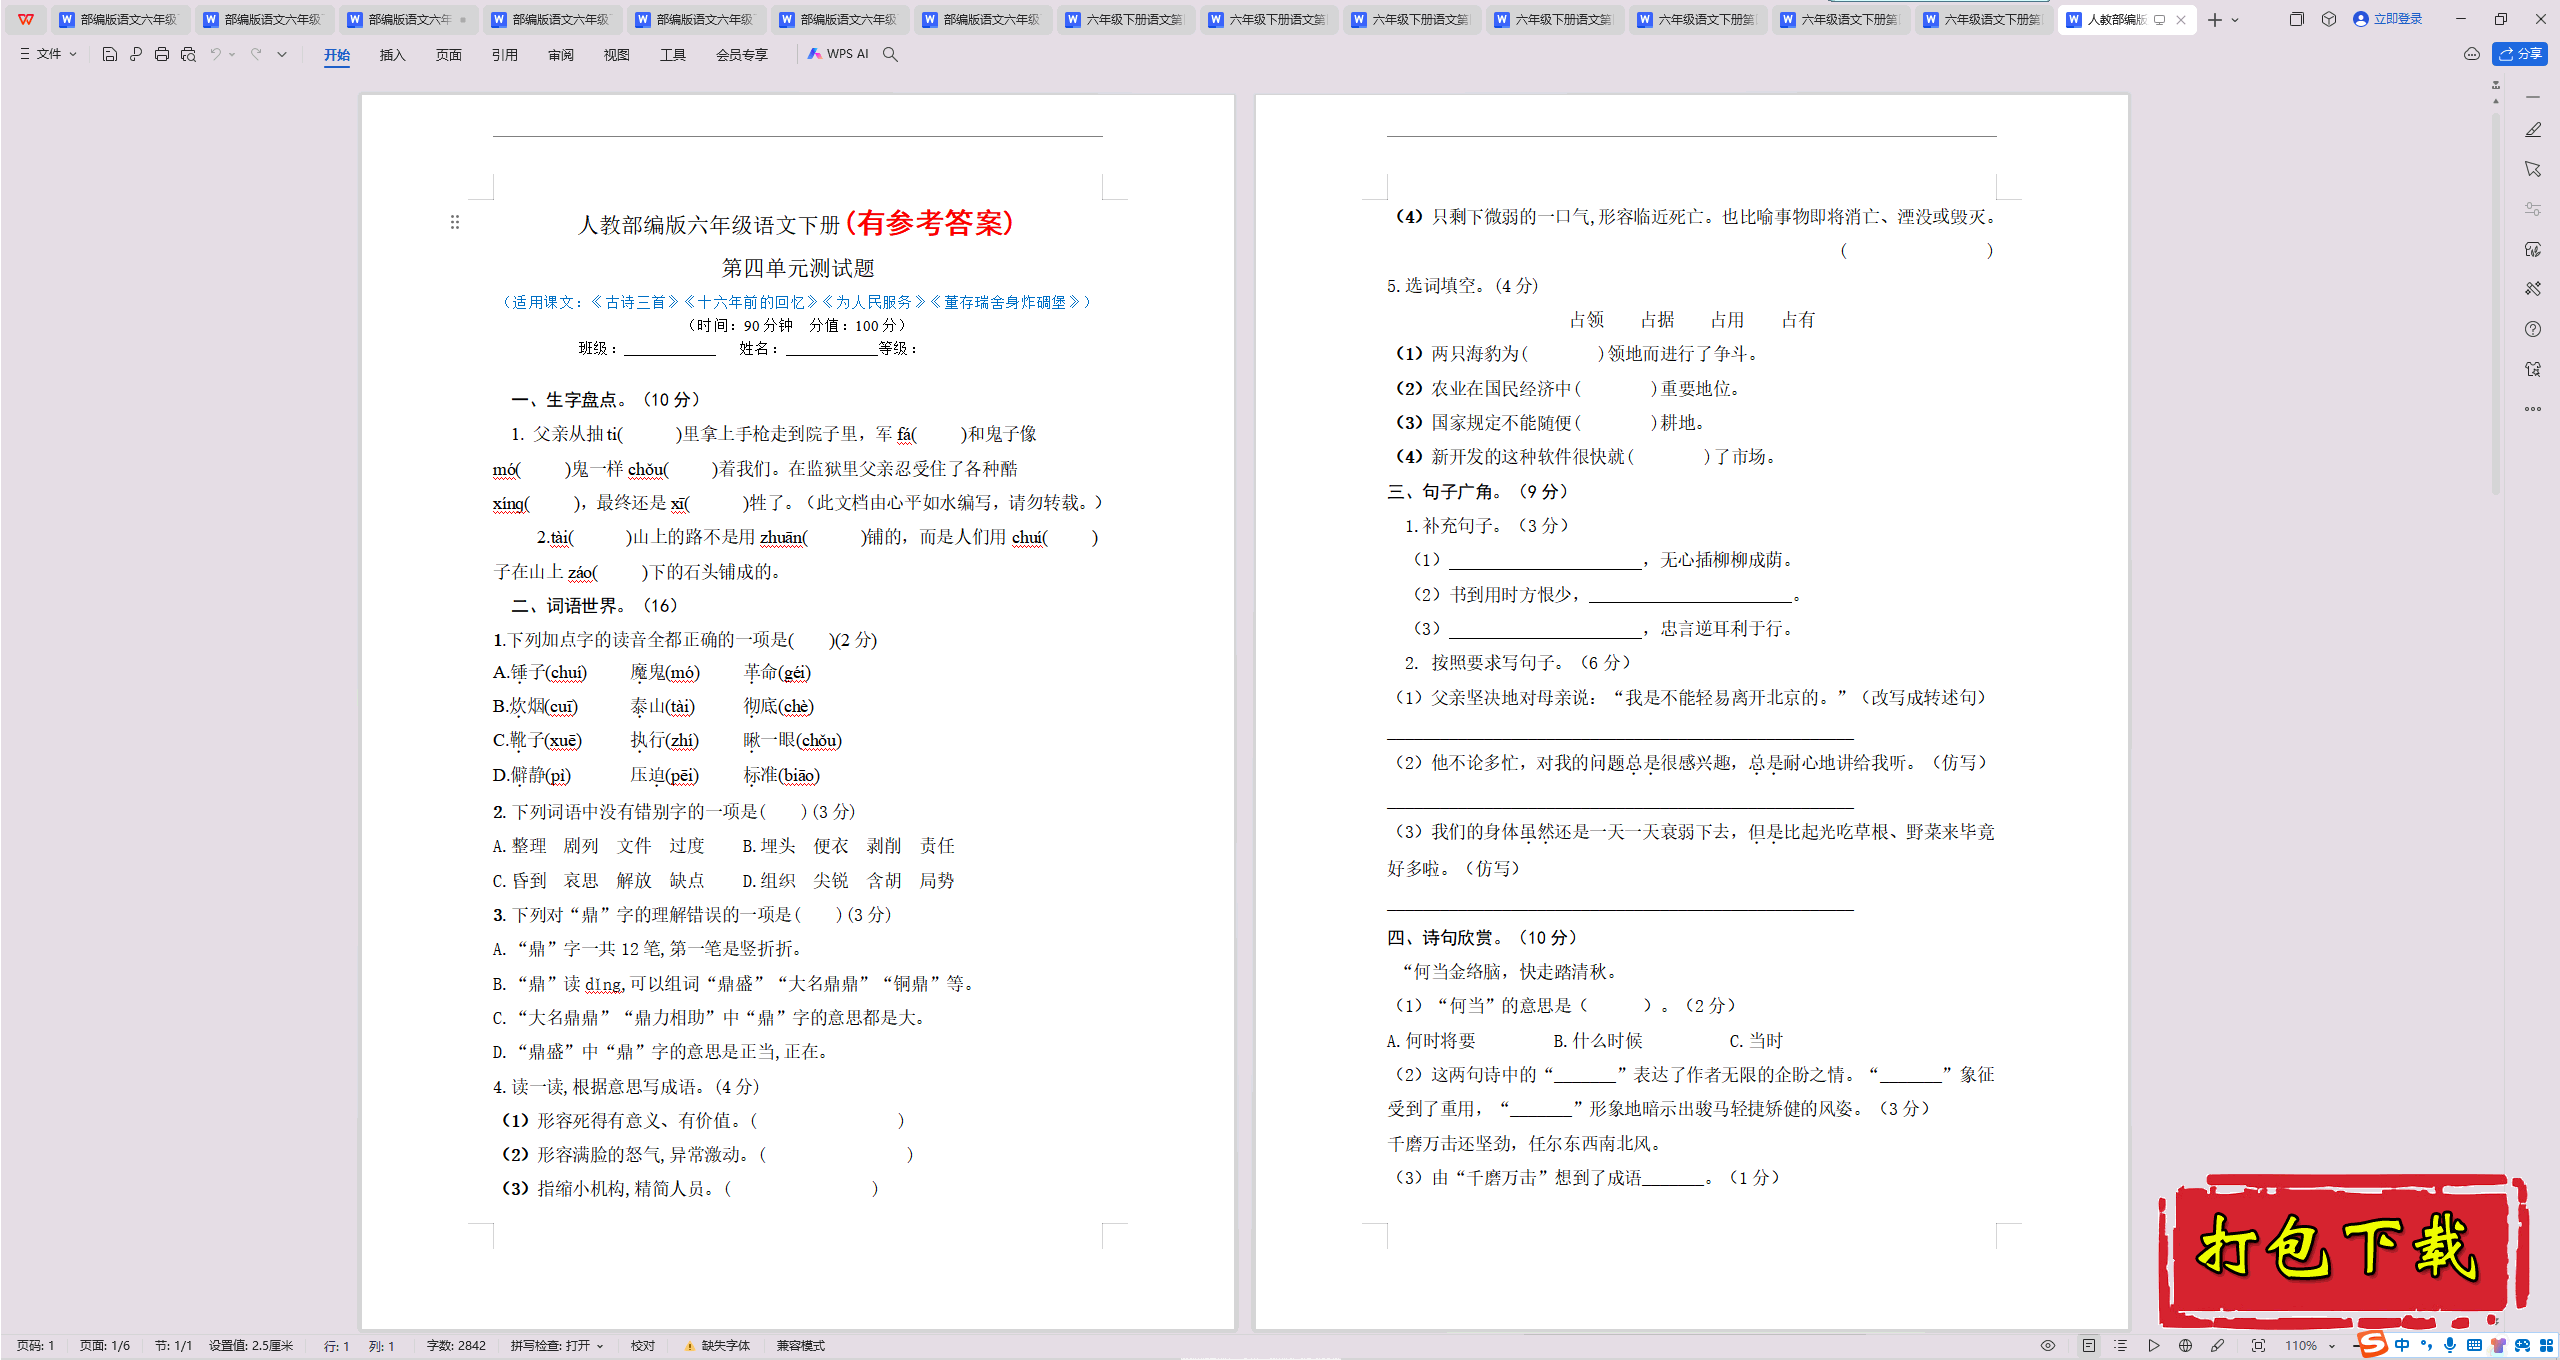Click the Undo arrow icon
This screenshot has width=2560, height=1360.
215,54
